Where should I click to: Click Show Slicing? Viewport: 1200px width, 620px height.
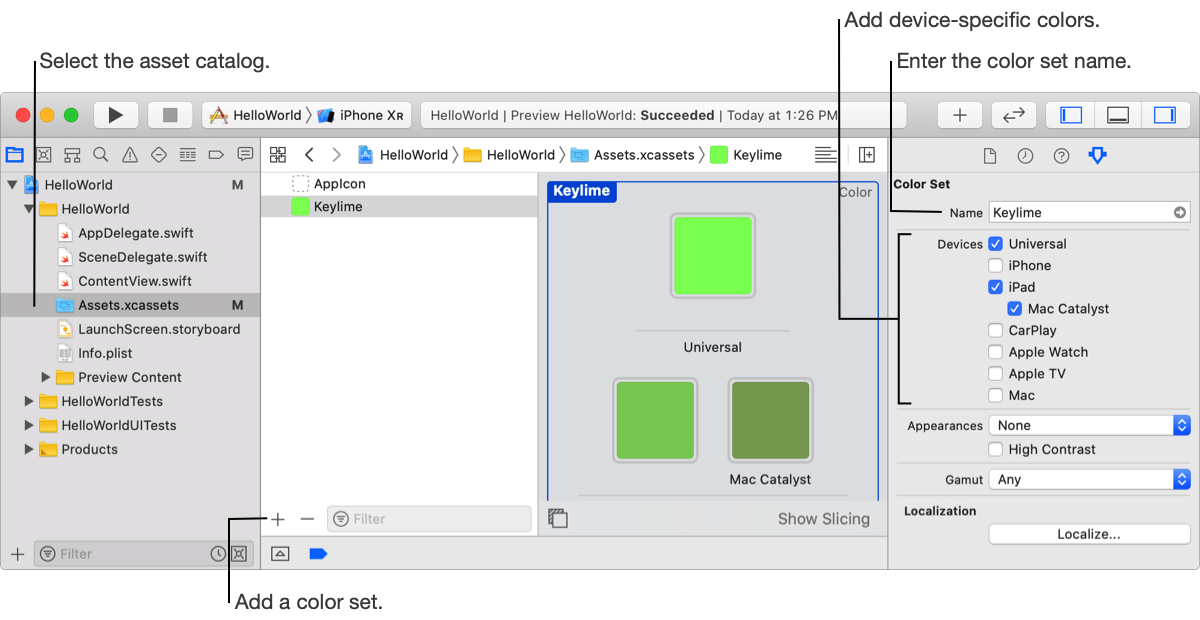click(x=824, y=519)
